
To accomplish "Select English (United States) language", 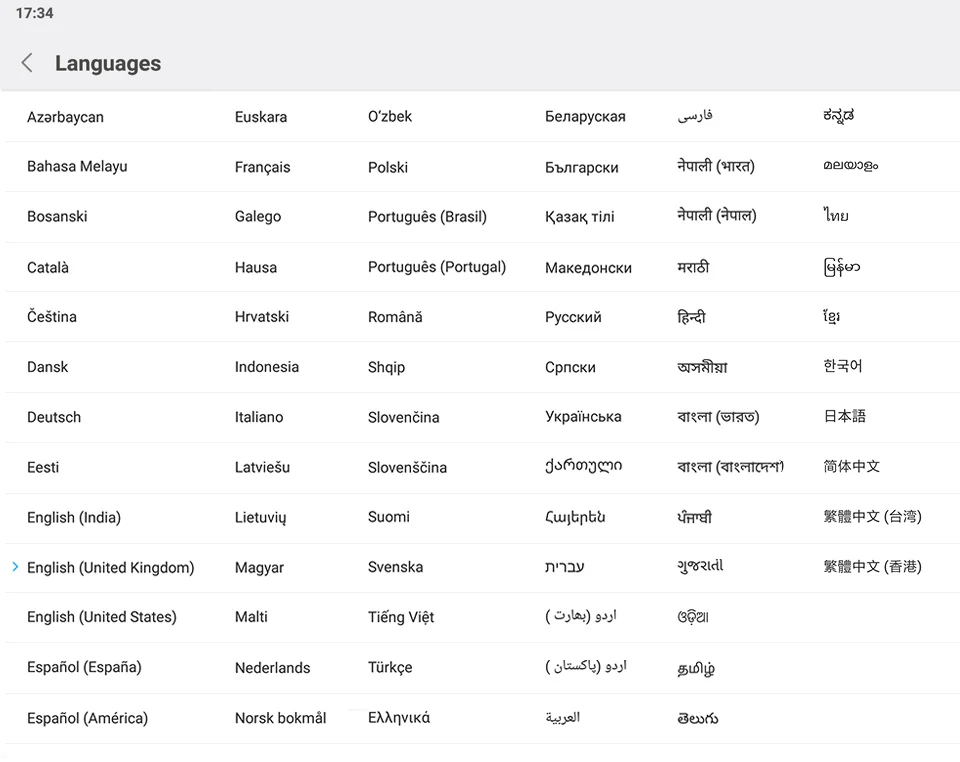I will coord(102,617).
